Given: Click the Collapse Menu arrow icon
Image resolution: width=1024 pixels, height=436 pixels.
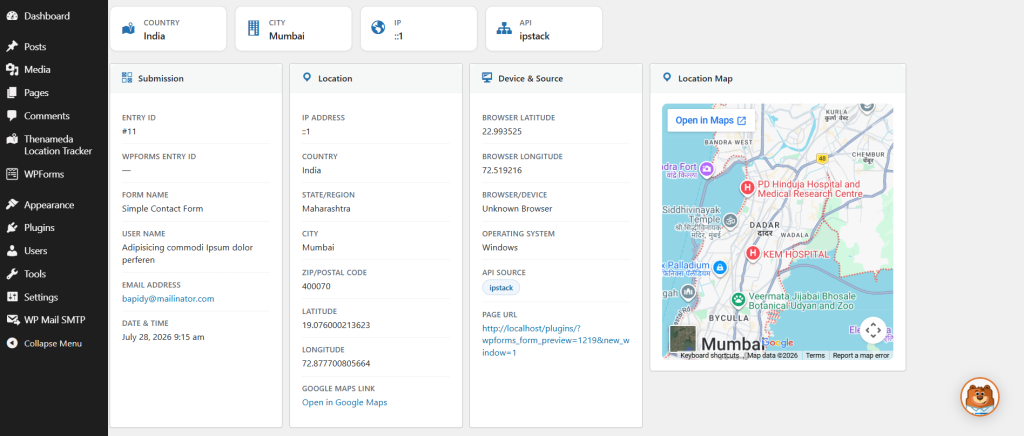Looking at the screenshot, I should 12,343.
